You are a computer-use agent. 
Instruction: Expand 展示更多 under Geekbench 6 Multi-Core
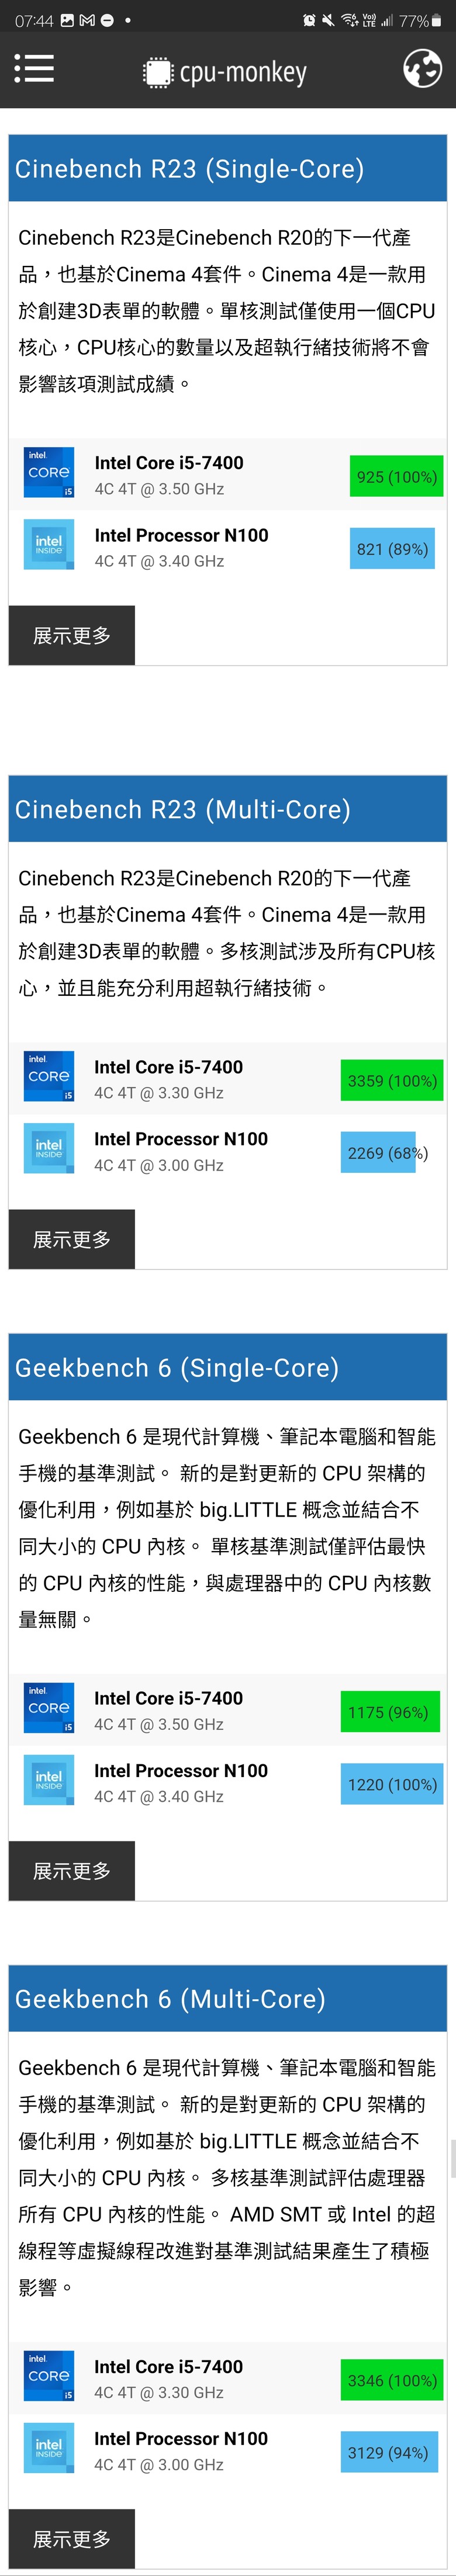pos(72,2538)
